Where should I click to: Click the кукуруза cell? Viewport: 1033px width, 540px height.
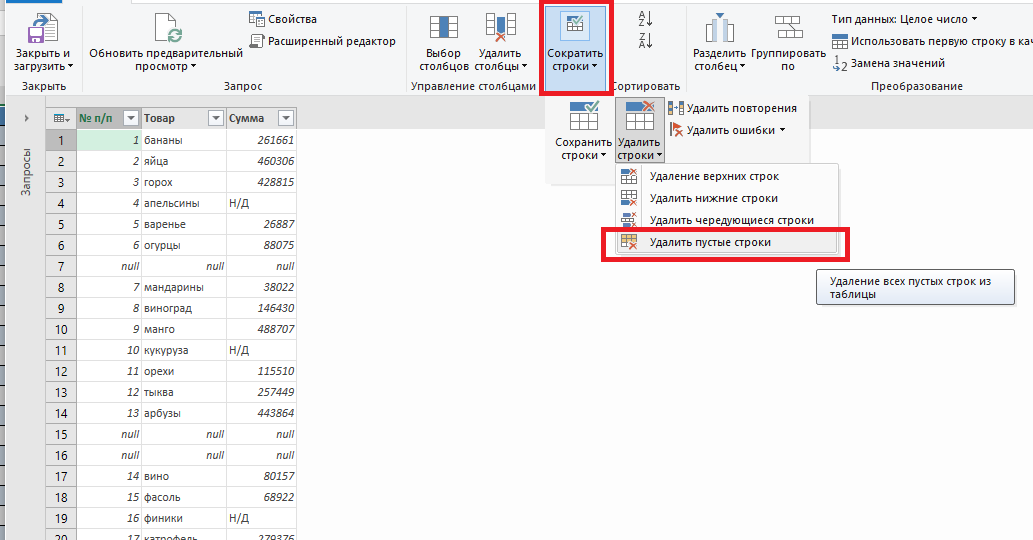tap(184, 350)
